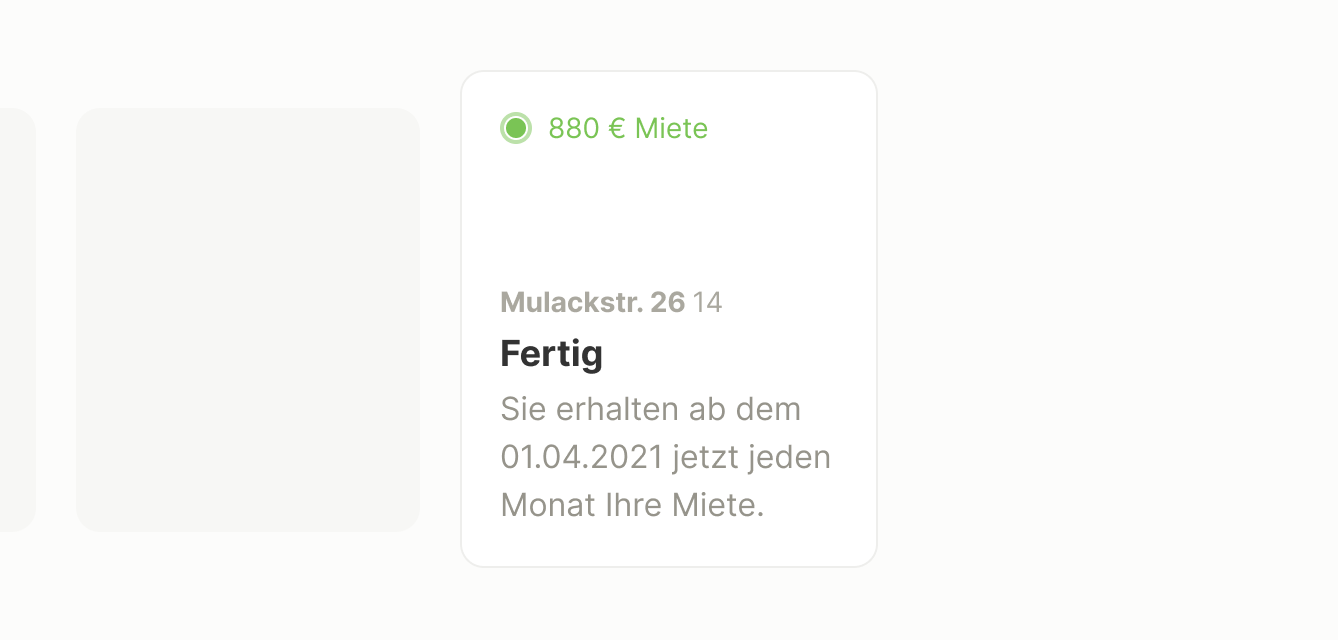Click the last line 'Monat Ihre Miete.'
Viewport: 1338px width, 640px height.
[632, 505]
